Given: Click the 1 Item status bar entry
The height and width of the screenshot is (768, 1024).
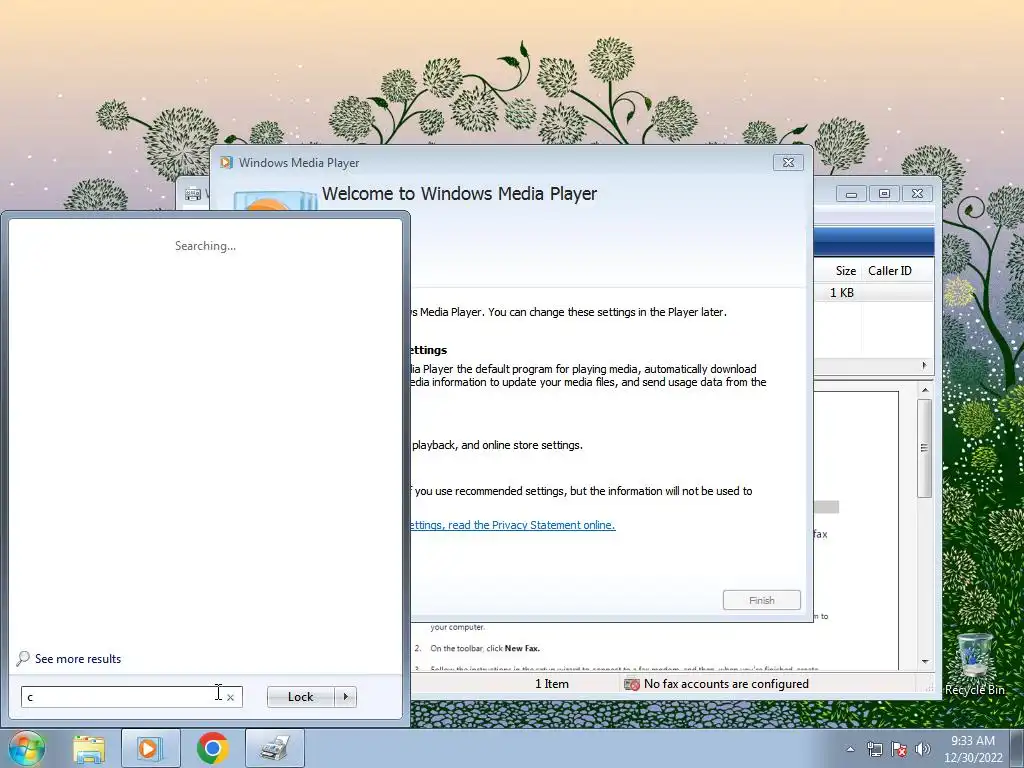Looking at the screenshot, I should point(552,684).
